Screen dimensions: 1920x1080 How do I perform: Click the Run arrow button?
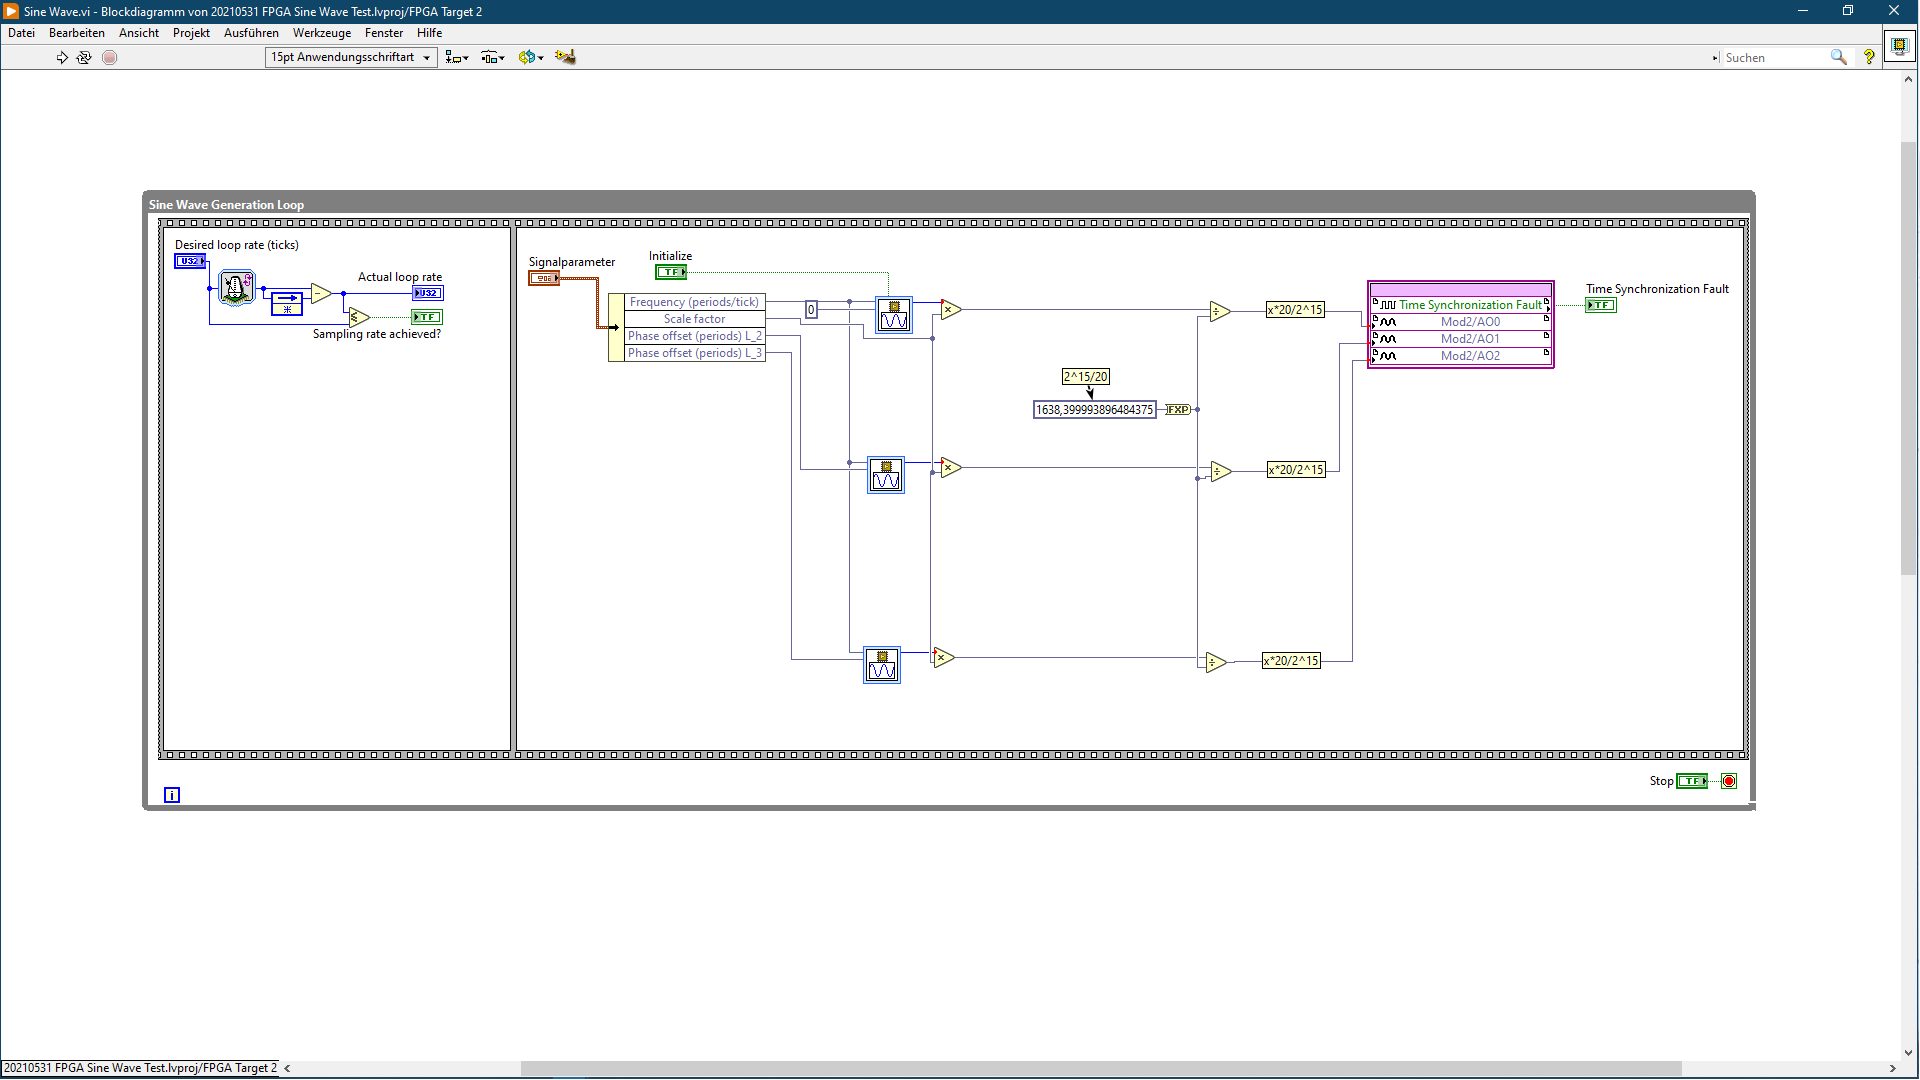pos(62,58)
